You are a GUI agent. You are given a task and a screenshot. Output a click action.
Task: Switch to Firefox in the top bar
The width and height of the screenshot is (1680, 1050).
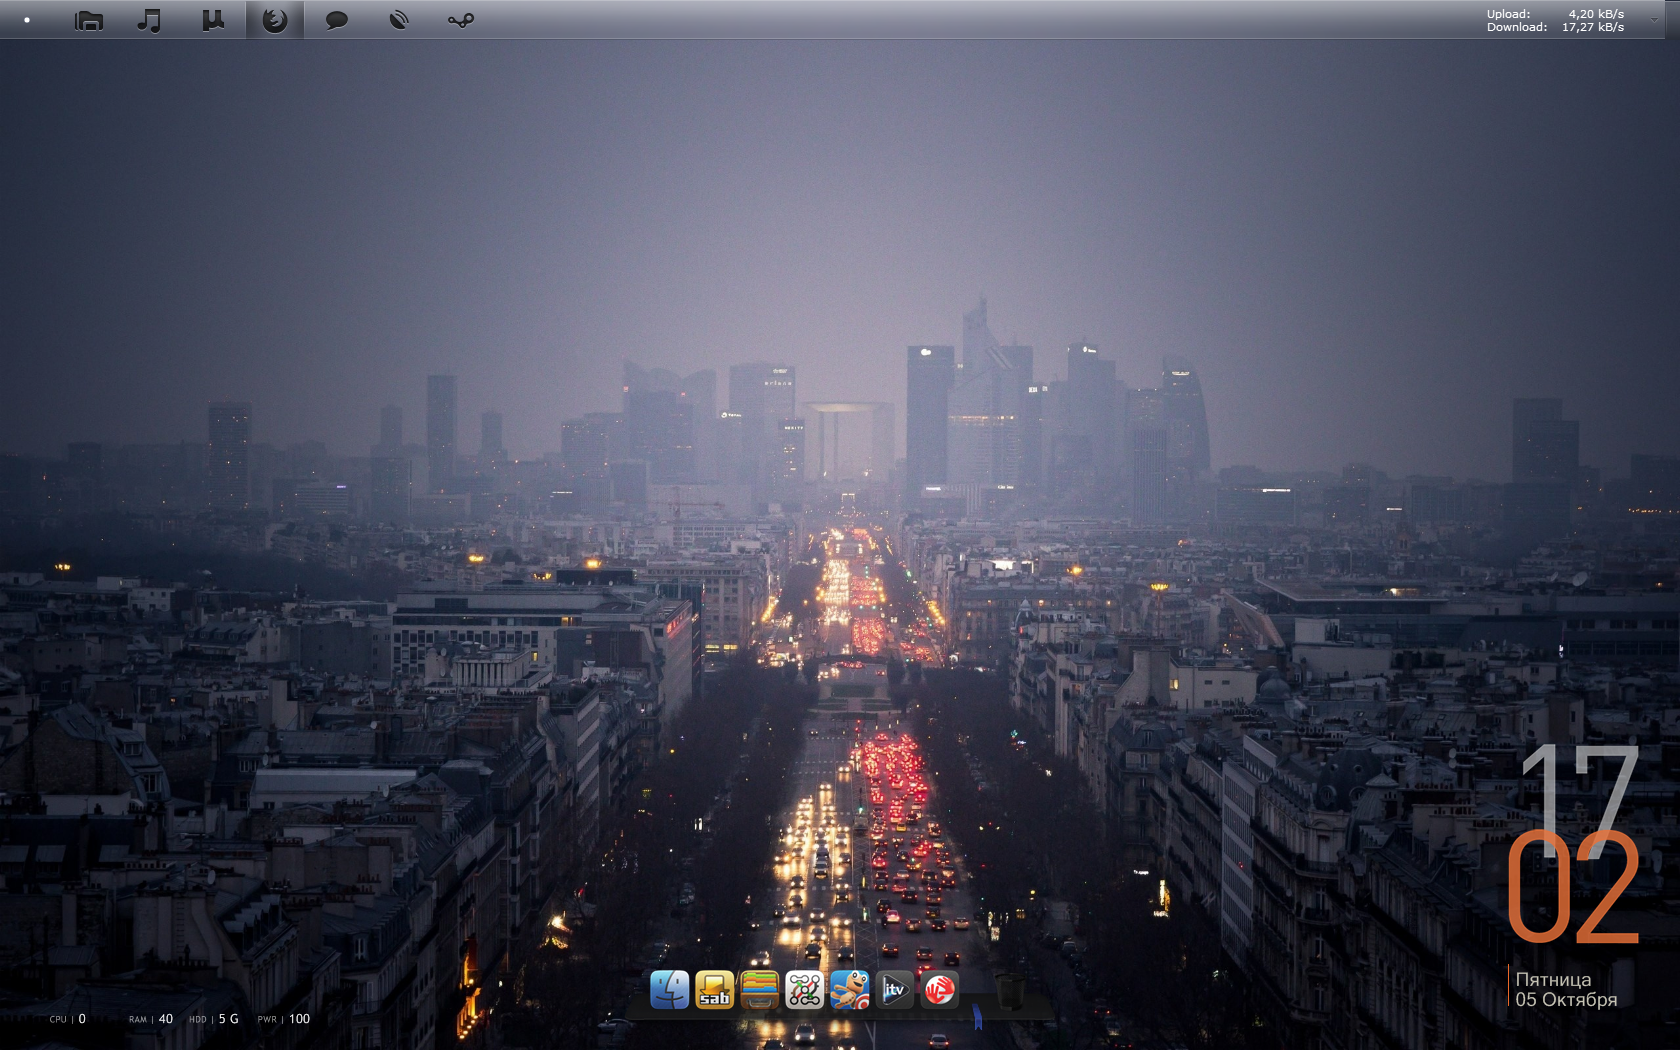[x=275, y=20]
